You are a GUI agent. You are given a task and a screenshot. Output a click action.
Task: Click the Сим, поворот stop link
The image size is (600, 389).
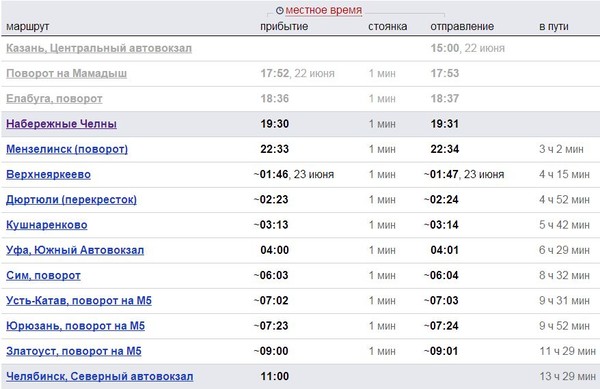coord(43,275)
